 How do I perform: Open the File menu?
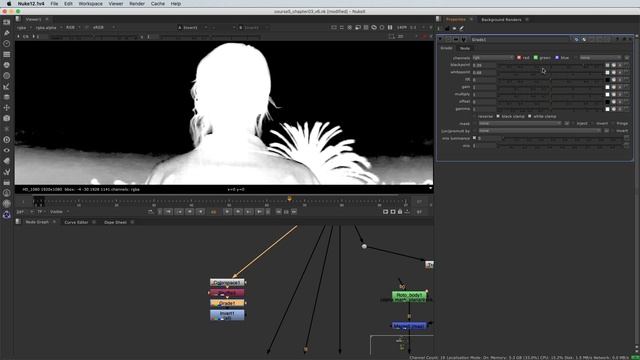click(x=54, y=4)
